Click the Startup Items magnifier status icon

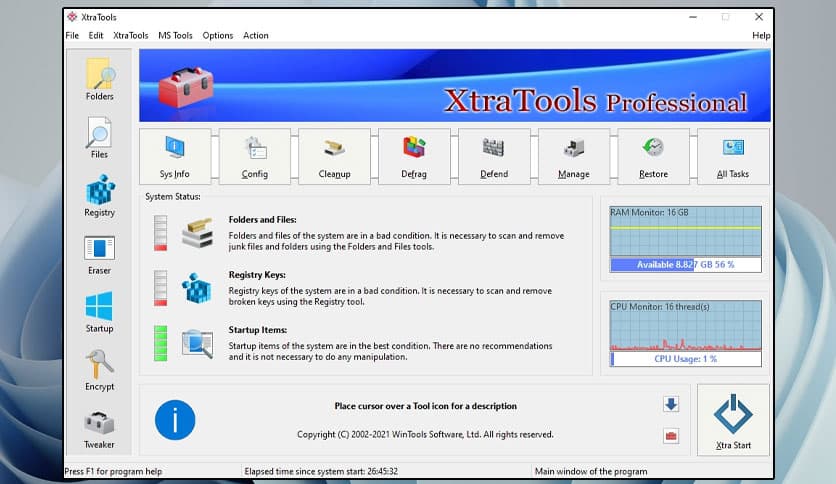tap(197, 344)
